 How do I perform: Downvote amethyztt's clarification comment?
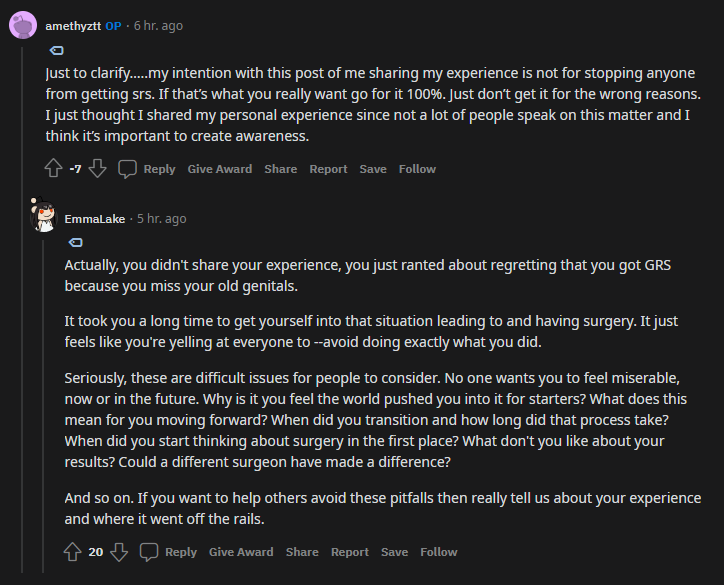97,169
